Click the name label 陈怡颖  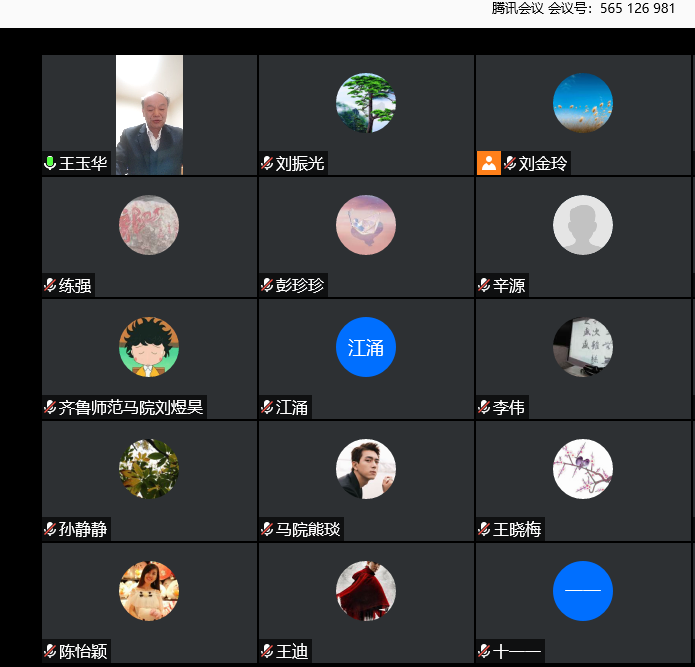(x=83, y=651)
